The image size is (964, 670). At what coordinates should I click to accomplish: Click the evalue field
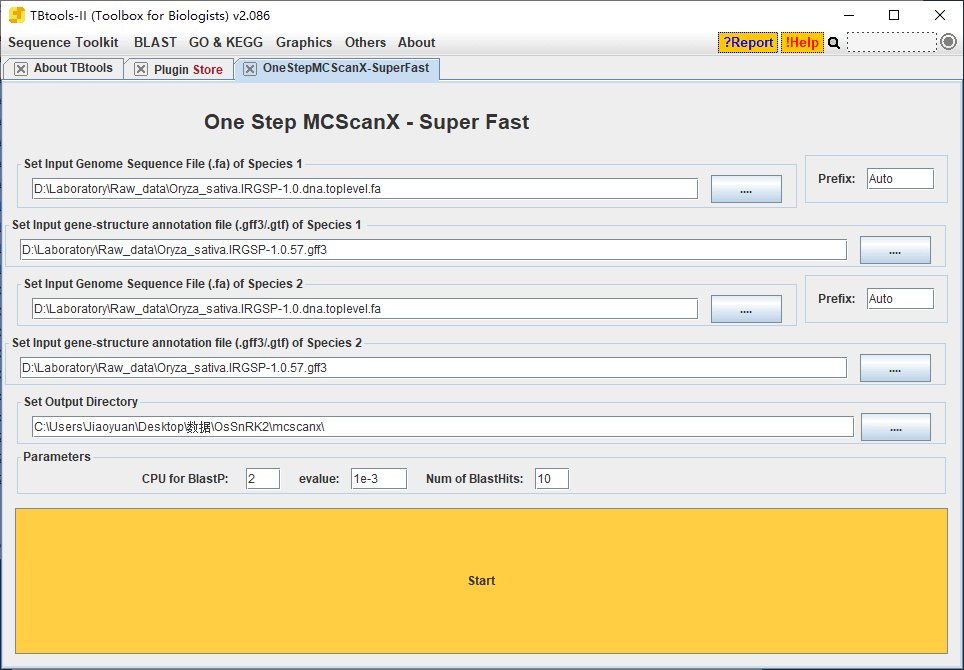[379, 479]
